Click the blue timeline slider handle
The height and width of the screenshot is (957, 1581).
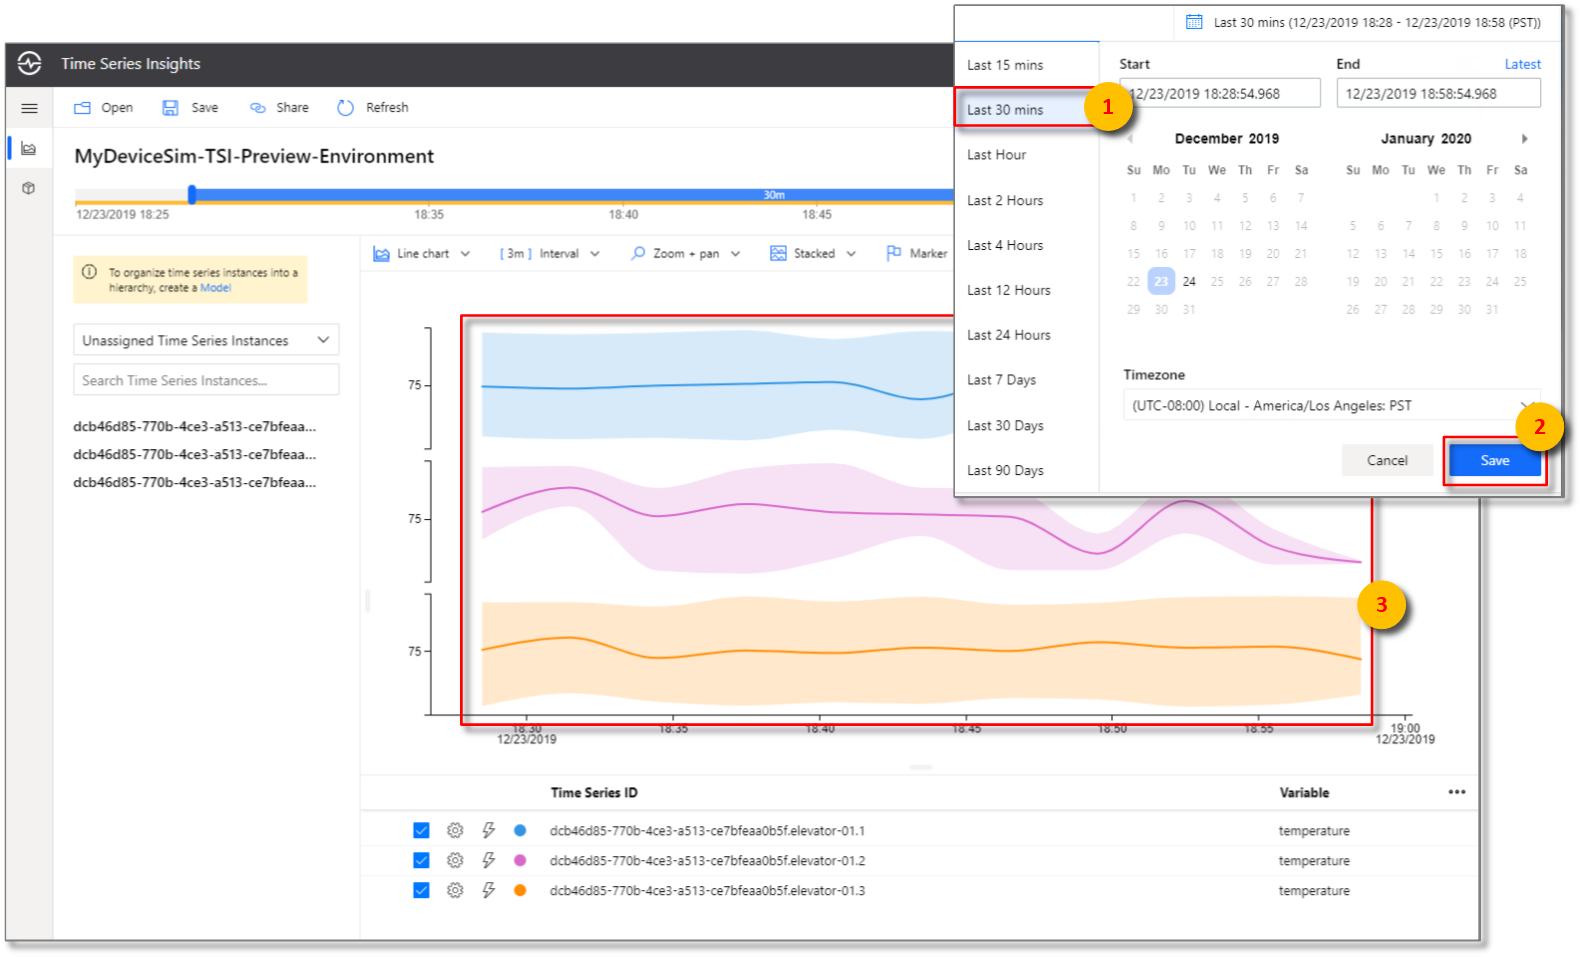click(192, 194)
